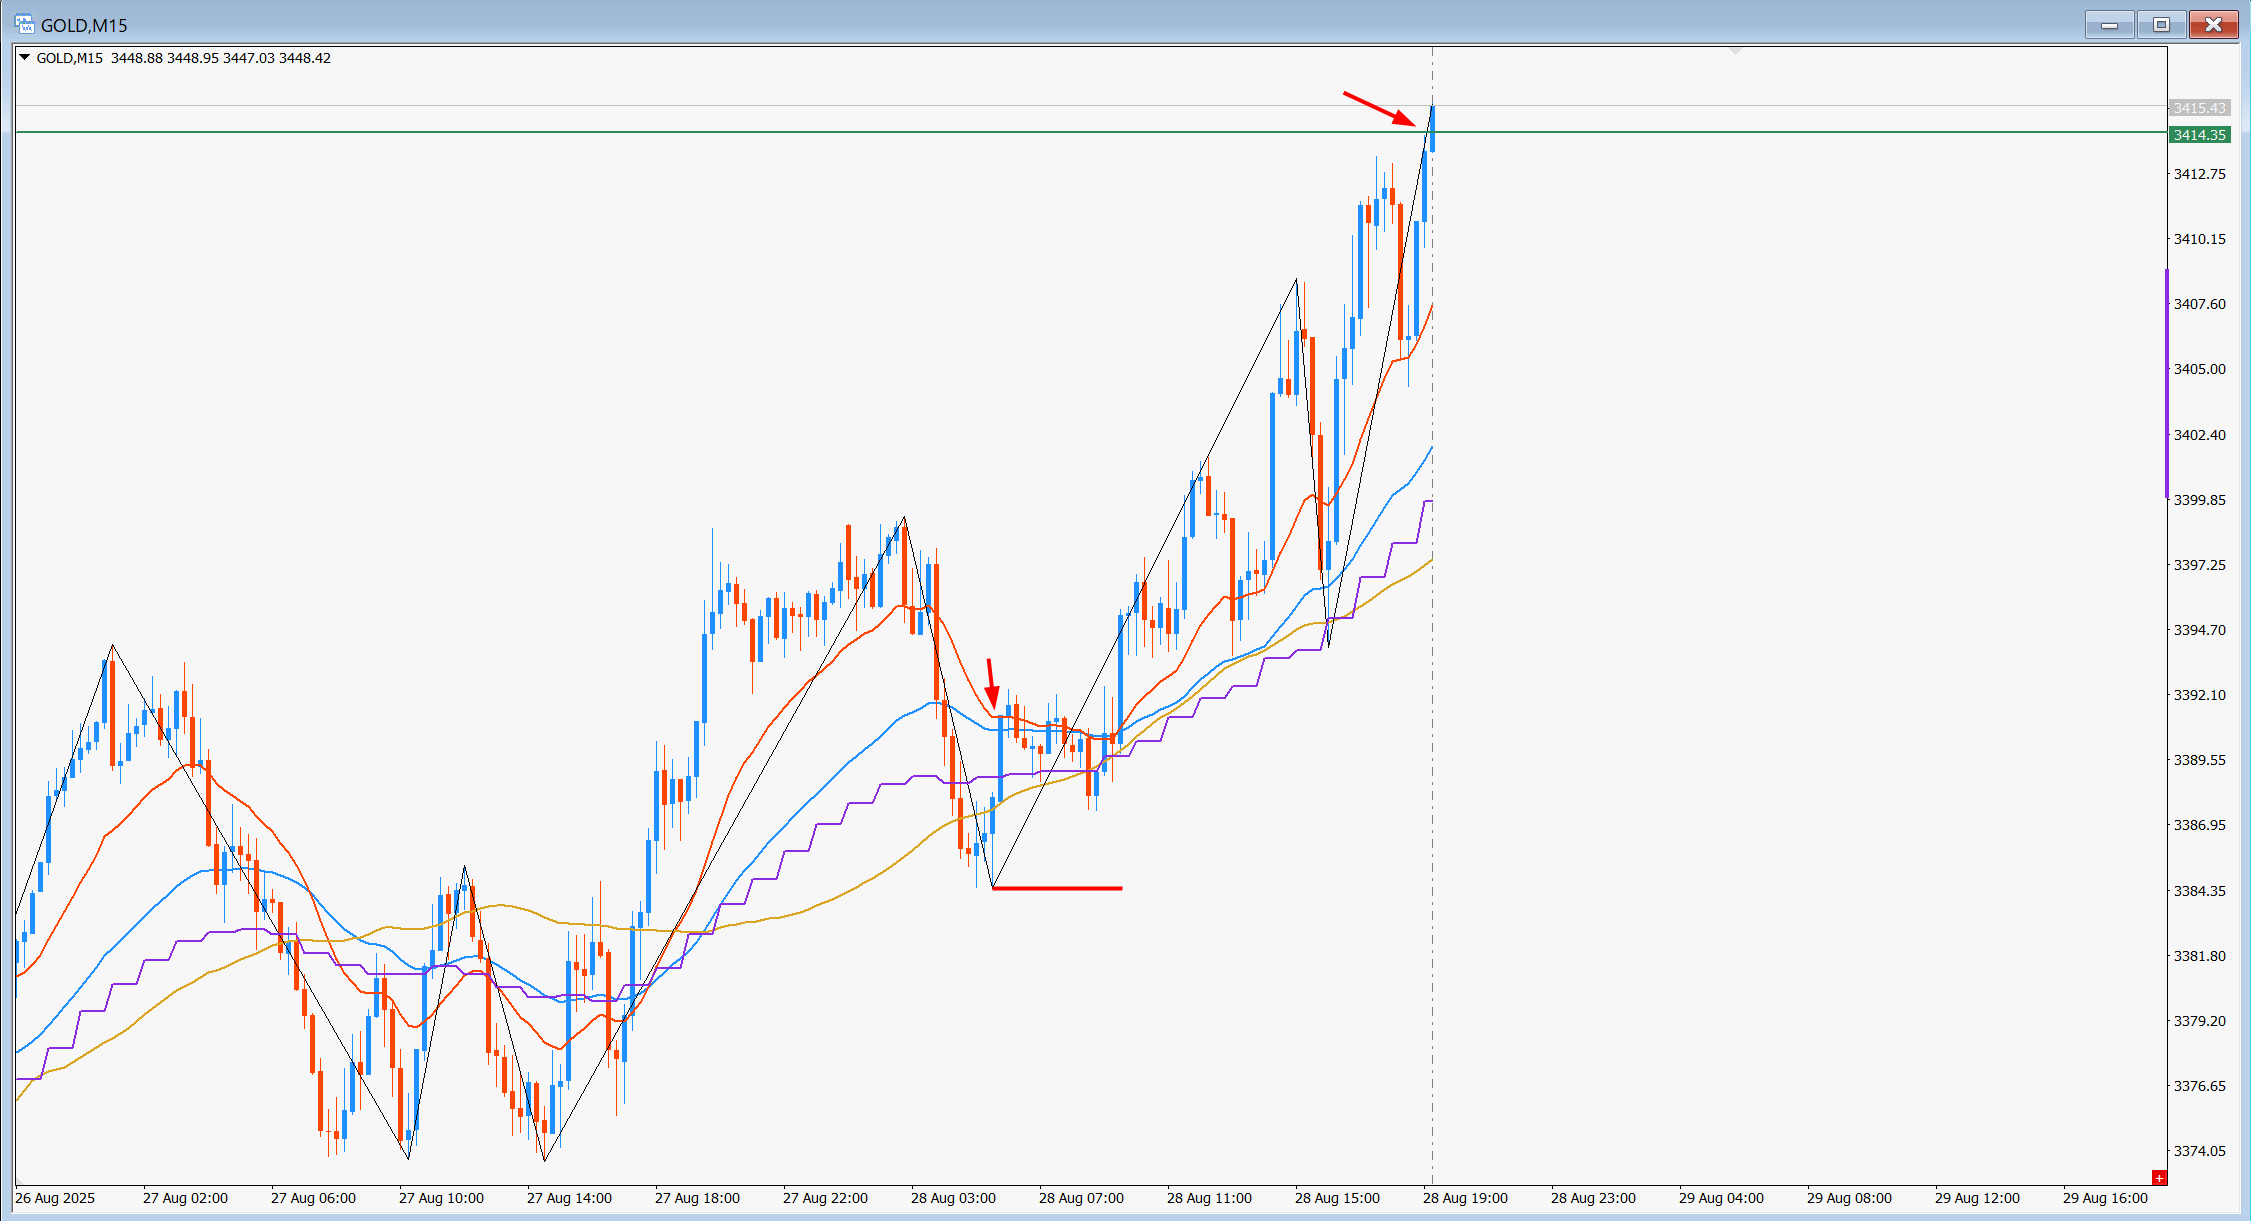Click the 3399.85 price axis label
Viewport: 2251px width, 1221px height.
click(x=2199, y=500)
